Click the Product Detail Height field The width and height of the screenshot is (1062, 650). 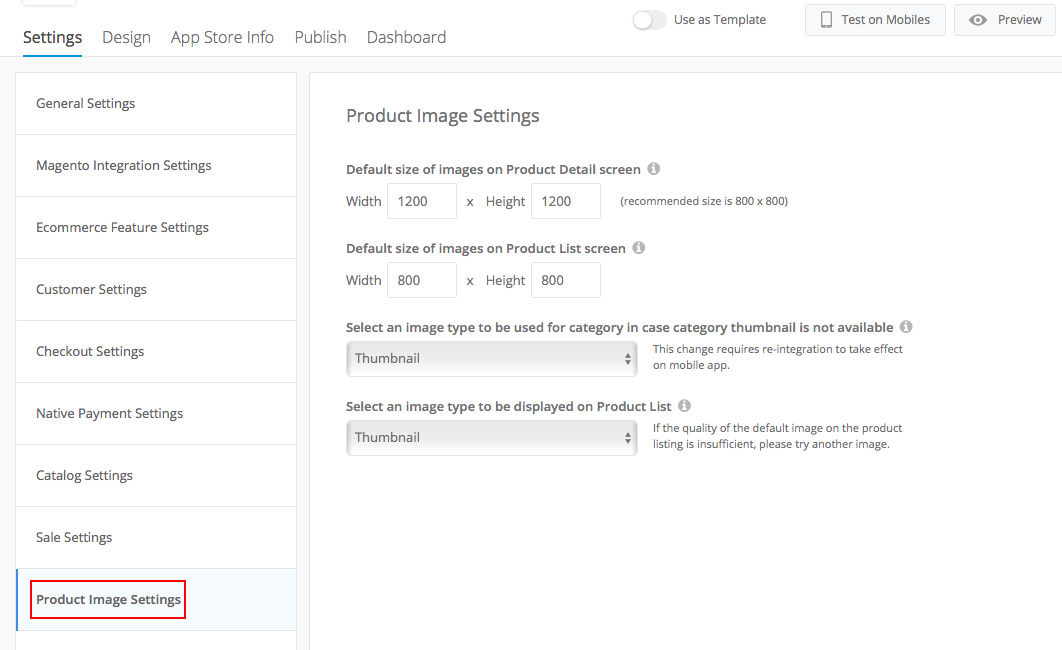566,201
